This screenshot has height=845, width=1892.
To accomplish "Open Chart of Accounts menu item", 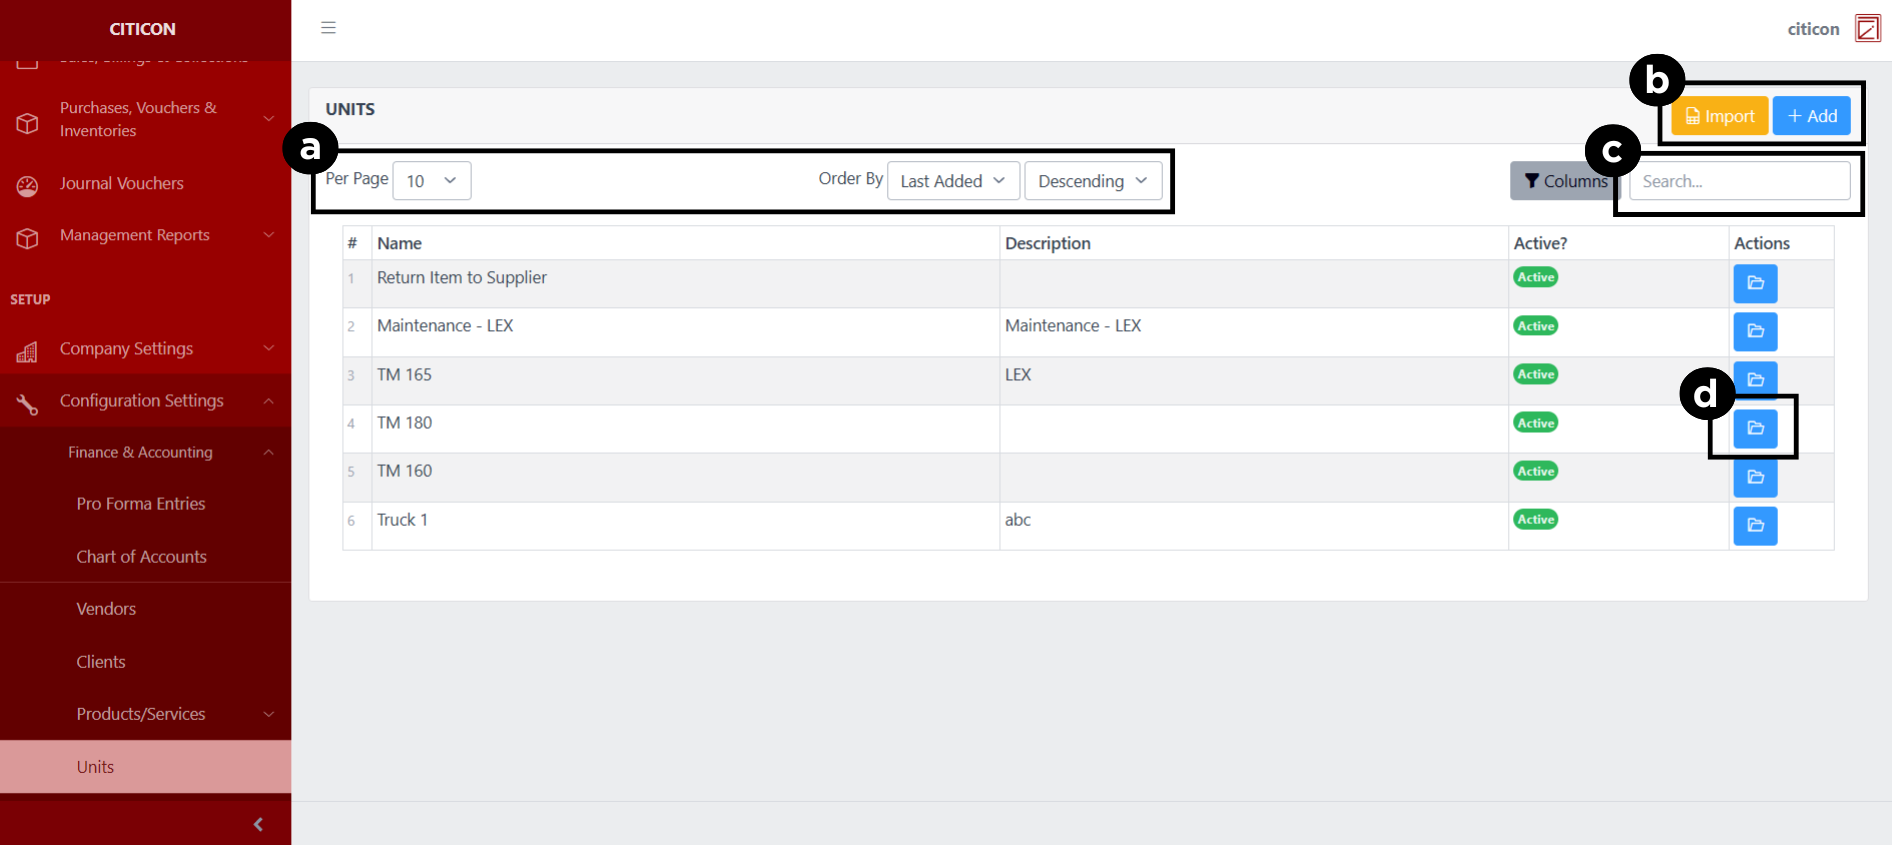I will (x=141, y=557).
